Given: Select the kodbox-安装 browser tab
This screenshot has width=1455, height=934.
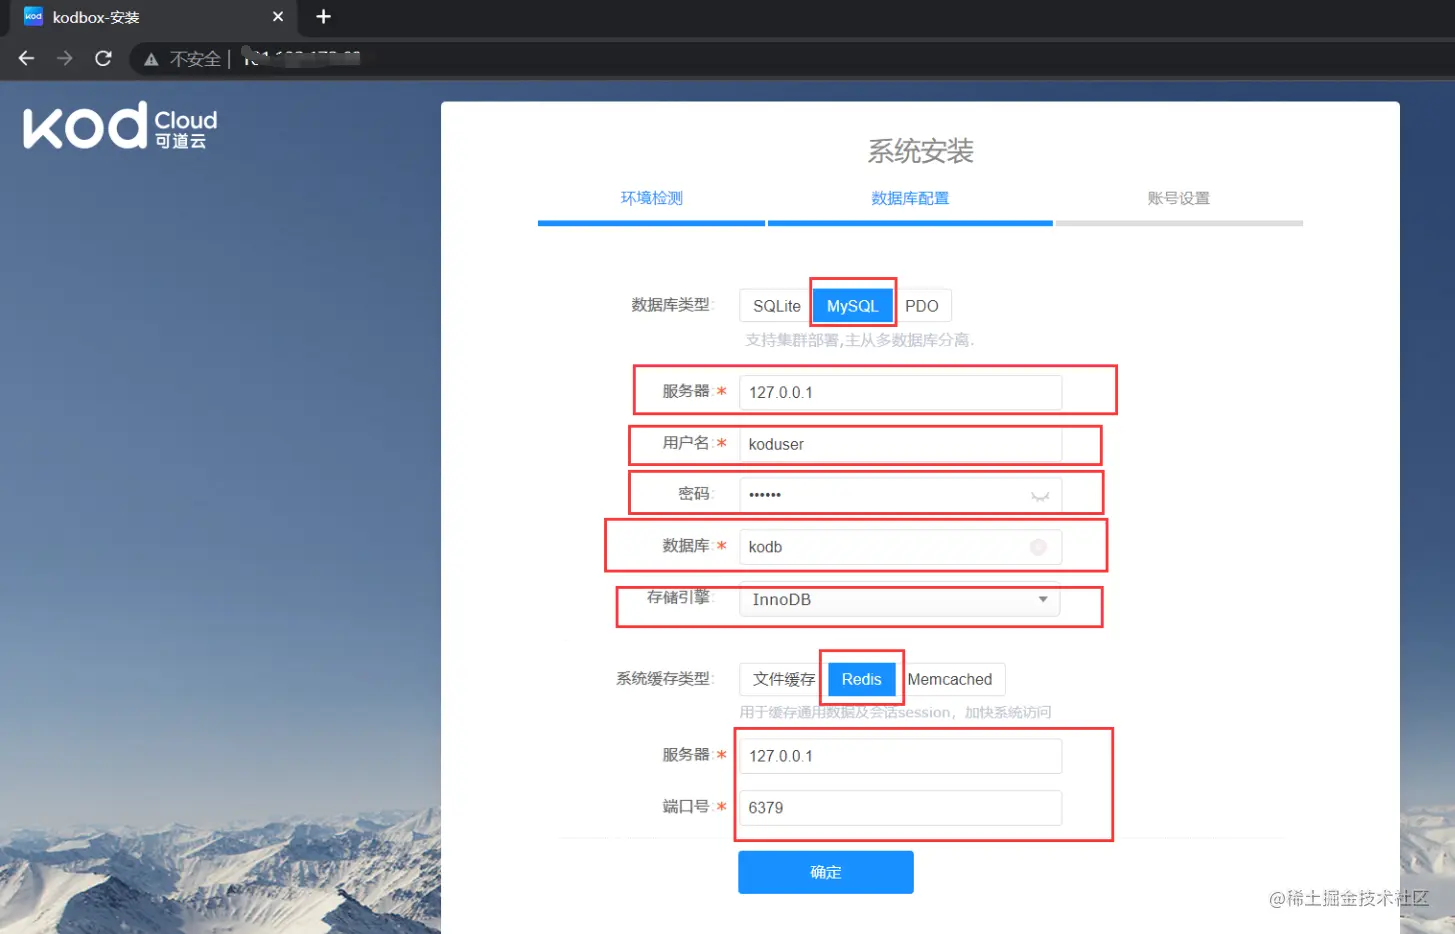Looking at the screenshot, I should (155, 17).
